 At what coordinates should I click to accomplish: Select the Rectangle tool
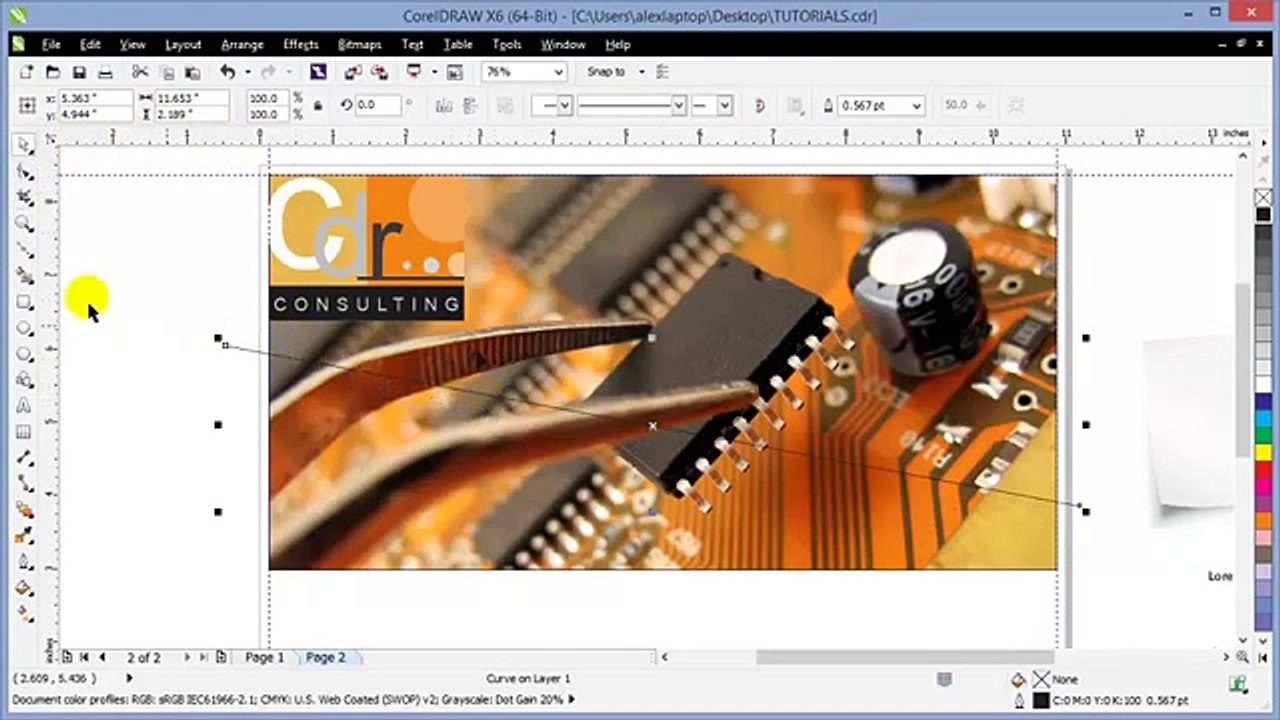pyautogui.click(x=24, y=302)
